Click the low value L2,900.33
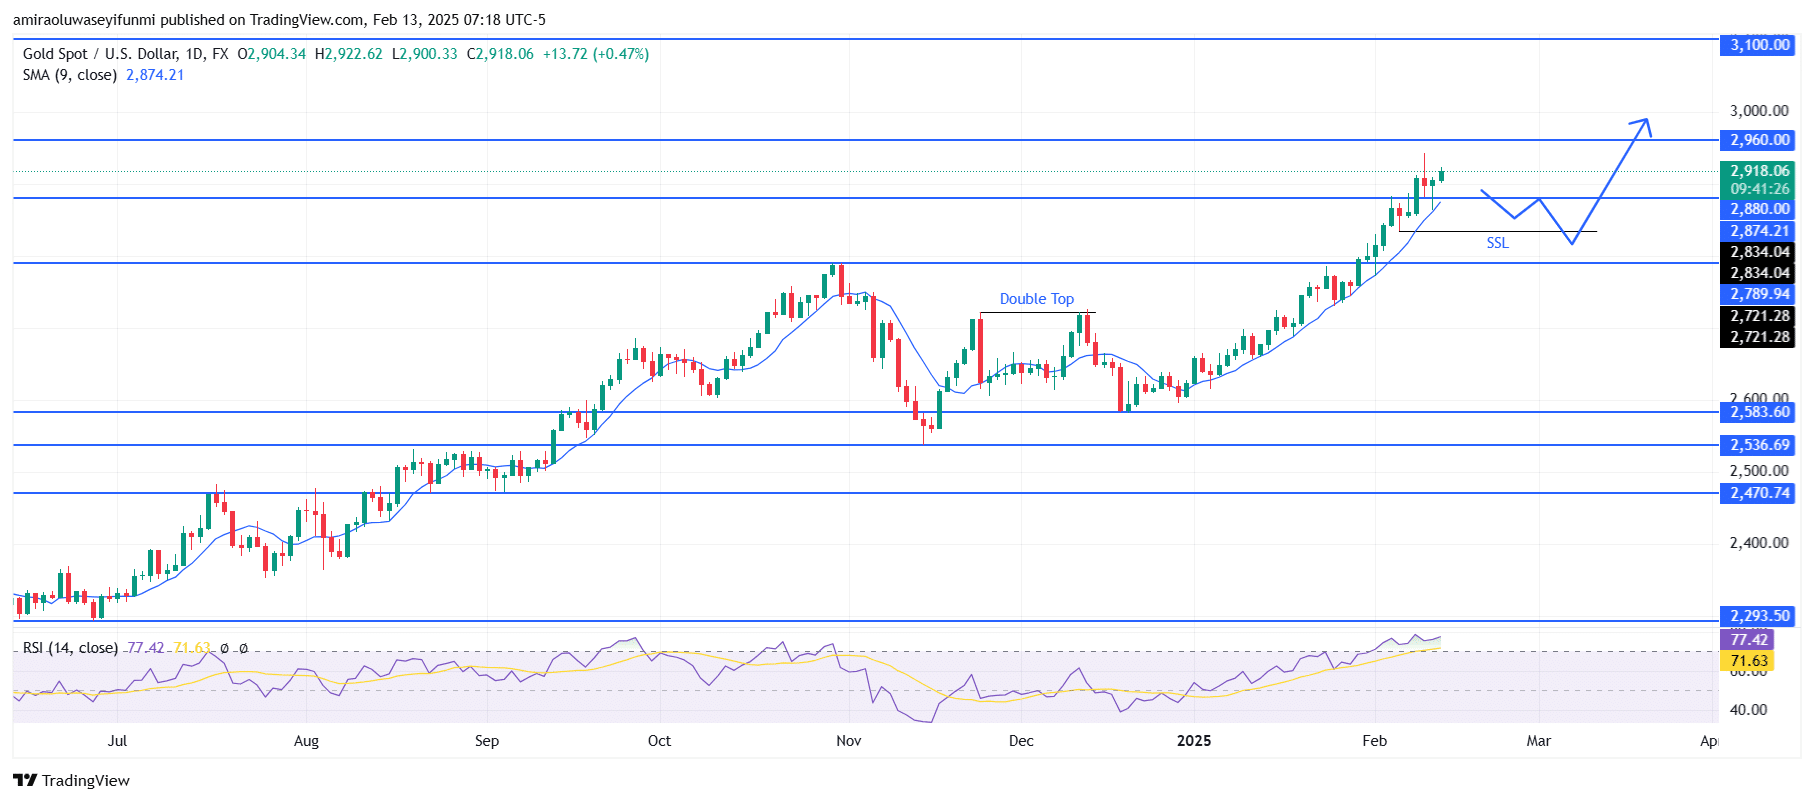The height and width of the screenshot is (802, 1814). (424, 54)
